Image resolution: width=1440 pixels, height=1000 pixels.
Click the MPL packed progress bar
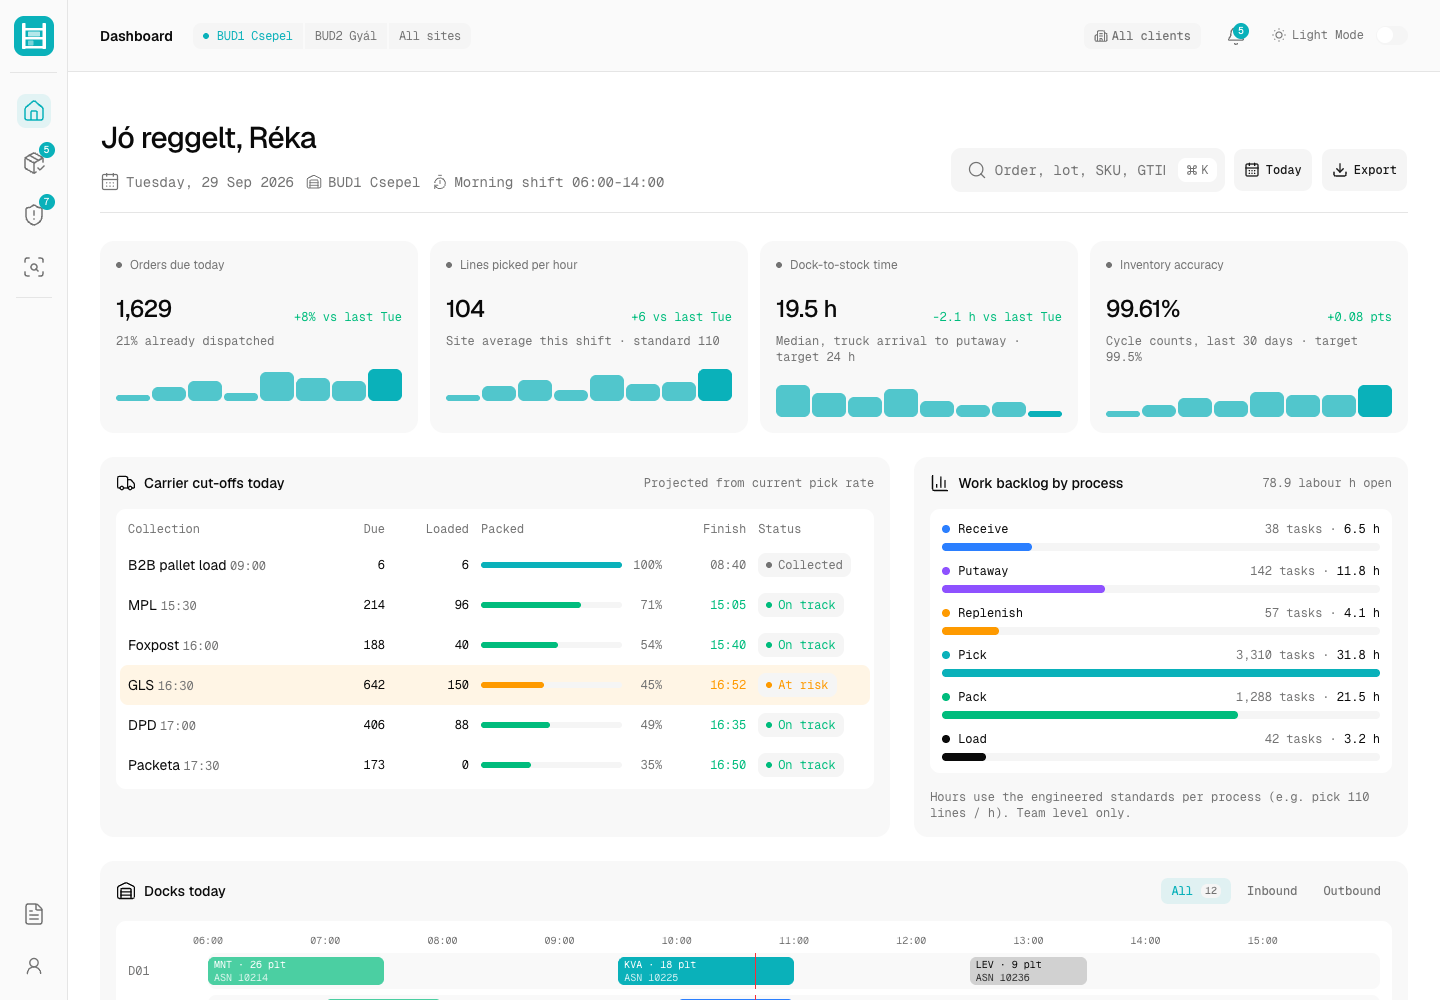551,605
